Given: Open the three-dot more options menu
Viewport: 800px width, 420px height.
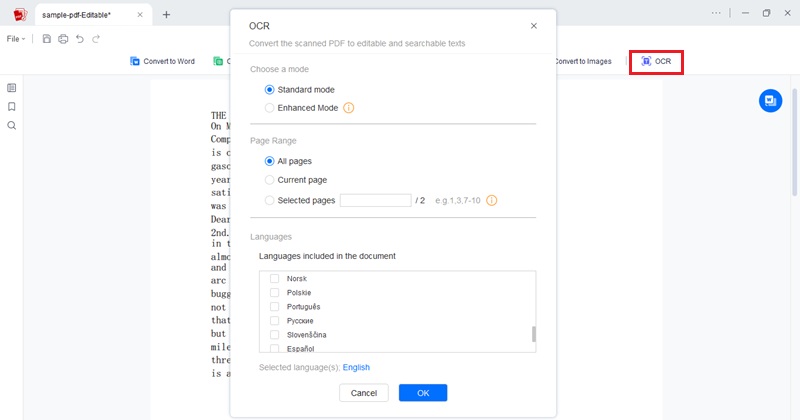Looking at the screenshot, I should coord(716,13).
